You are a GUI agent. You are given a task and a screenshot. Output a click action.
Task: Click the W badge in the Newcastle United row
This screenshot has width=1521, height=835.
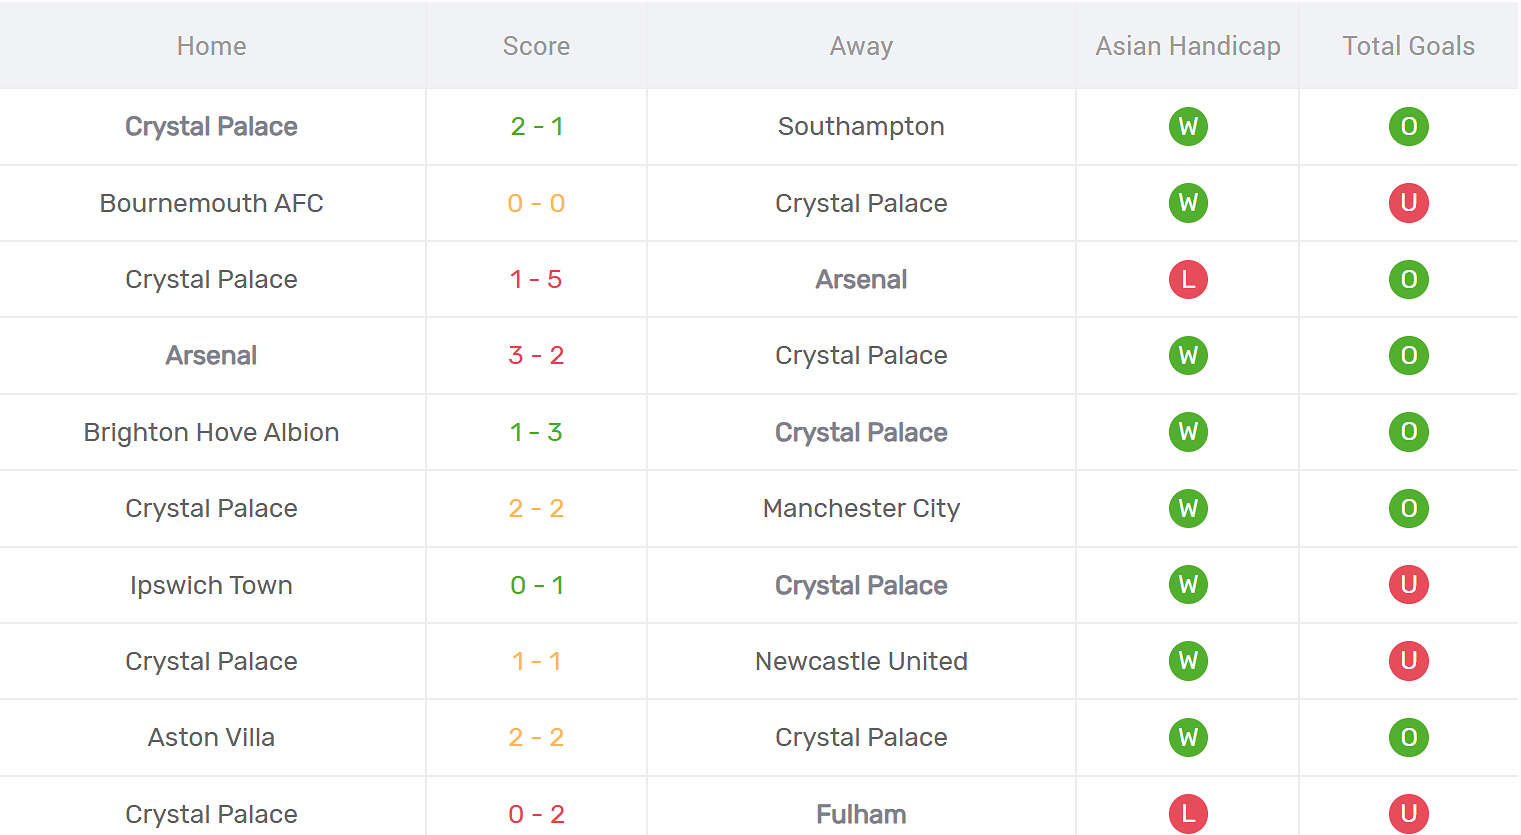coord(1188,661)
